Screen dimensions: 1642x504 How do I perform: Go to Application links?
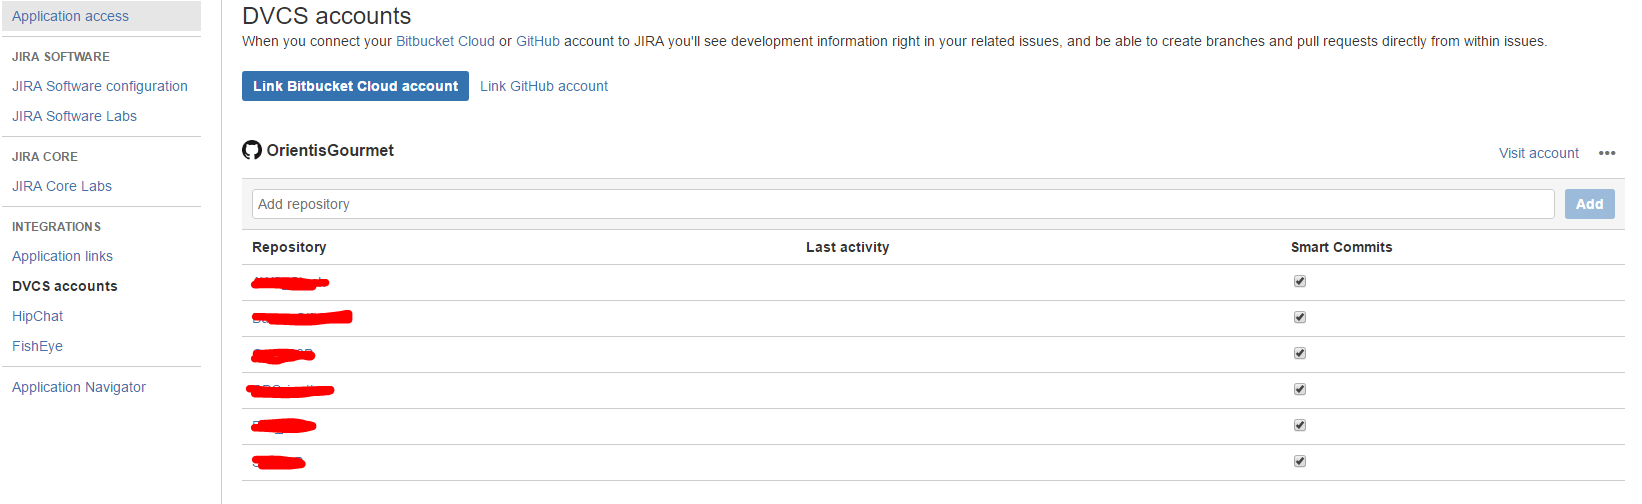coord(62,256)
